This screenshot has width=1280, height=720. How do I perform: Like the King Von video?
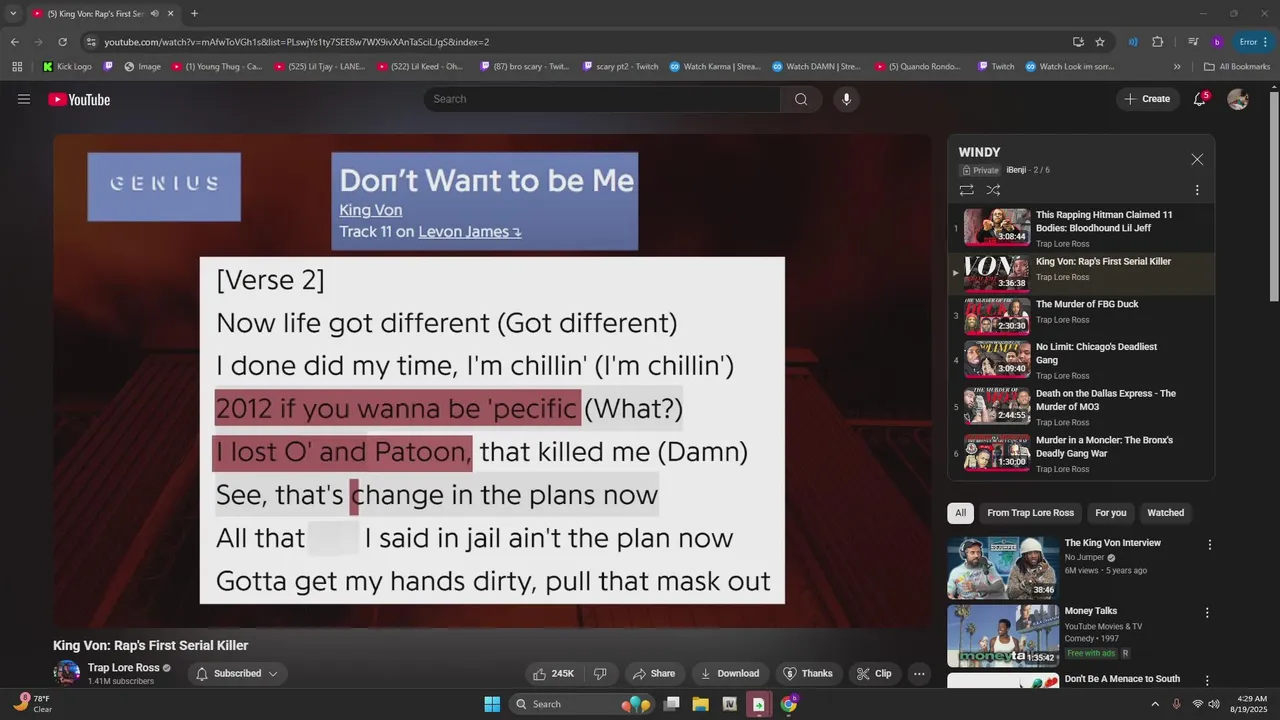[554, 673]
